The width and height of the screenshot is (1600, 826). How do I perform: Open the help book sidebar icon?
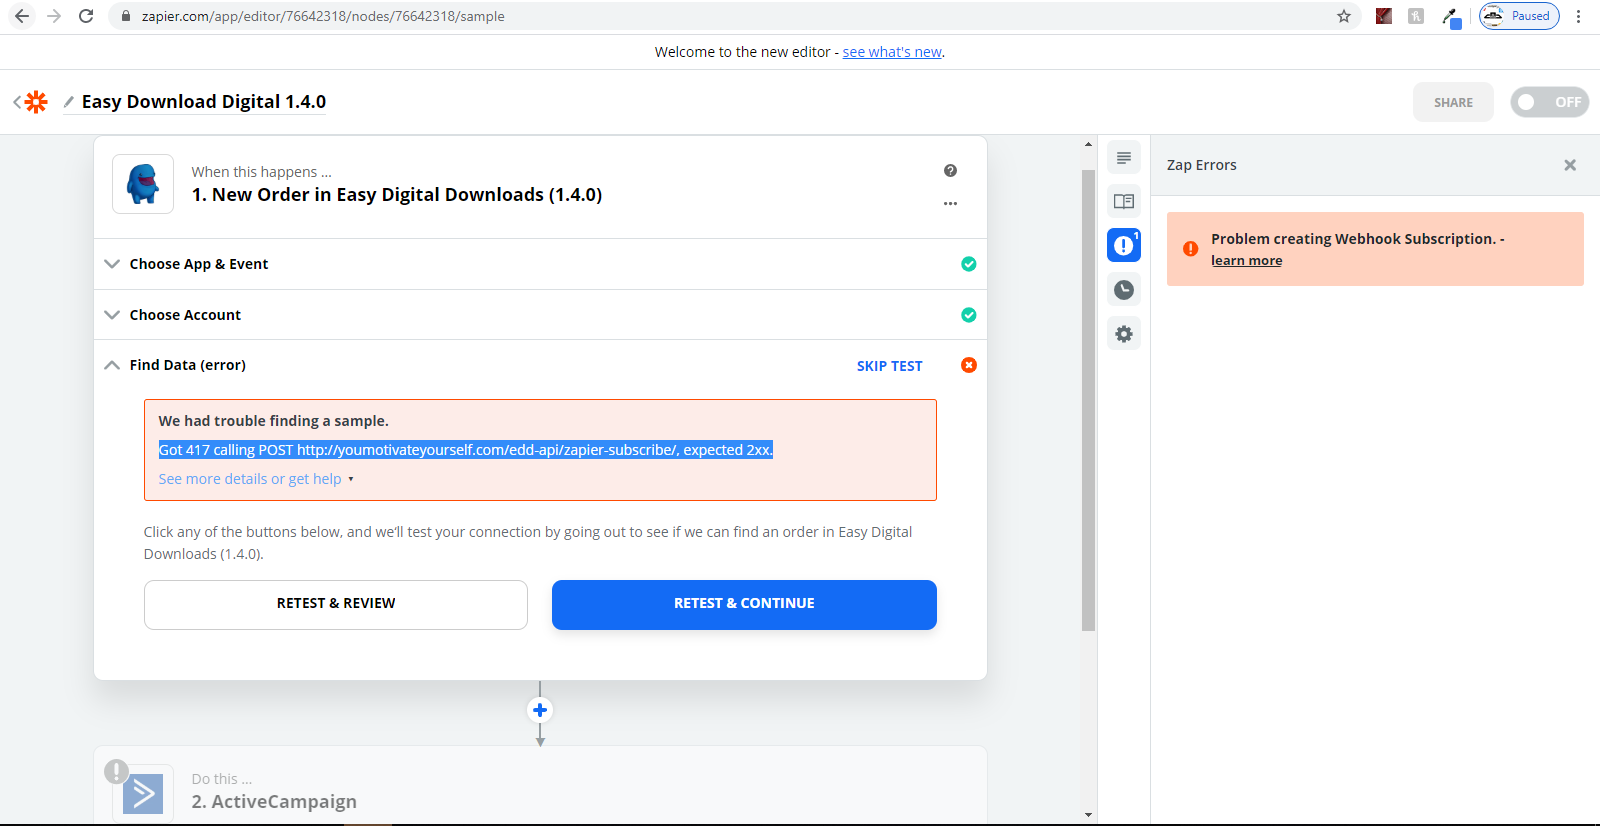1124,202
